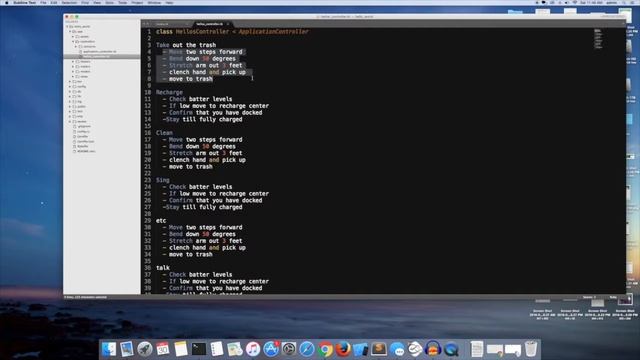Expand the concerns folder arrow
This screenshot has height=360, width=640.
[x=76, y=47]
